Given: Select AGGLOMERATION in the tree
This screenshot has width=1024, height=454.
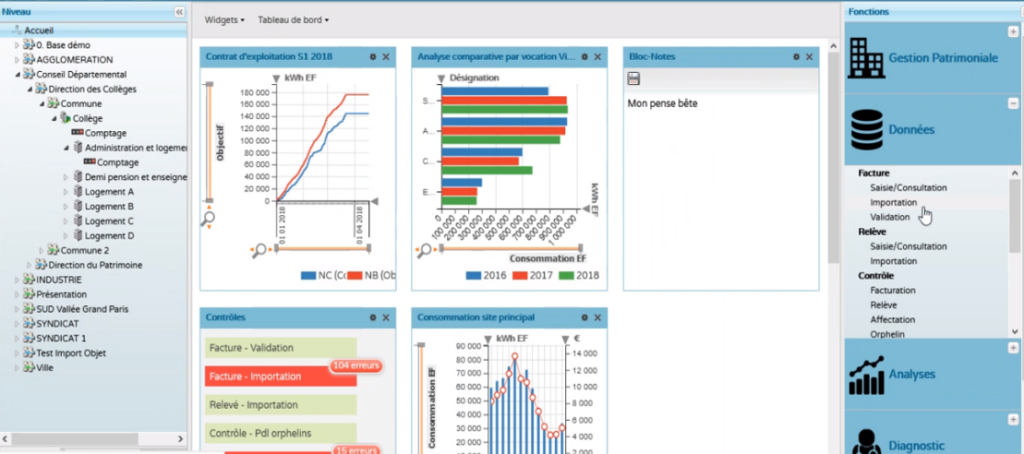Looking at the screenshot, I should 74,59.
